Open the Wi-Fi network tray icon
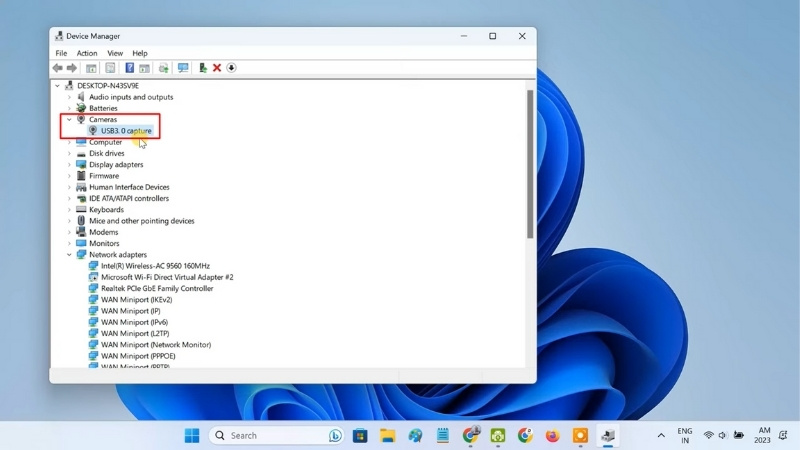This screenshot has width=800, height=450. [x=708, y=435]
